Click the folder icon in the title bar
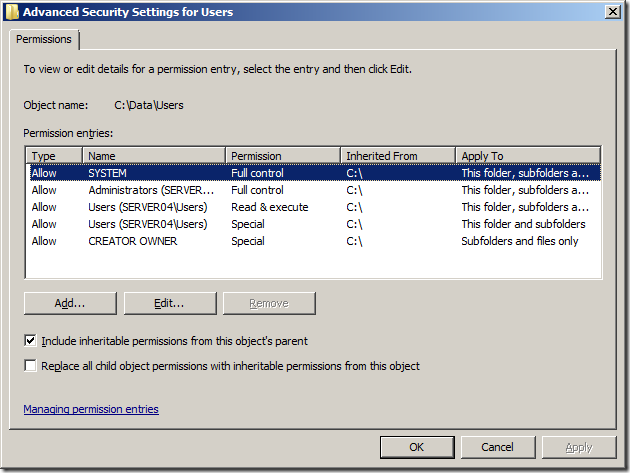 tap(11, 11)
